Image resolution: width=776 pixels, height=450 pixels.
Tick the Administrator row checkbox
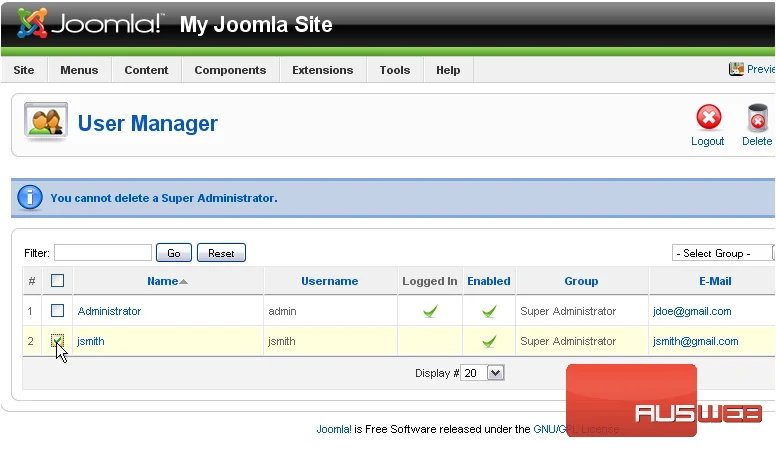point(57,311)
